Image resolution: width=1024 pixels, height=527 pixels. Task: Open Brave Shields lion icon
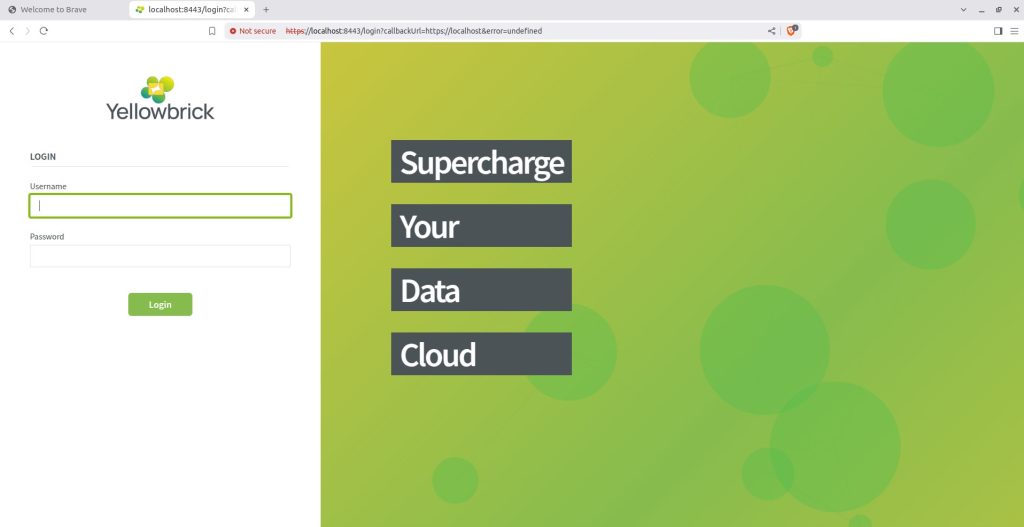(x=792, y=31)
